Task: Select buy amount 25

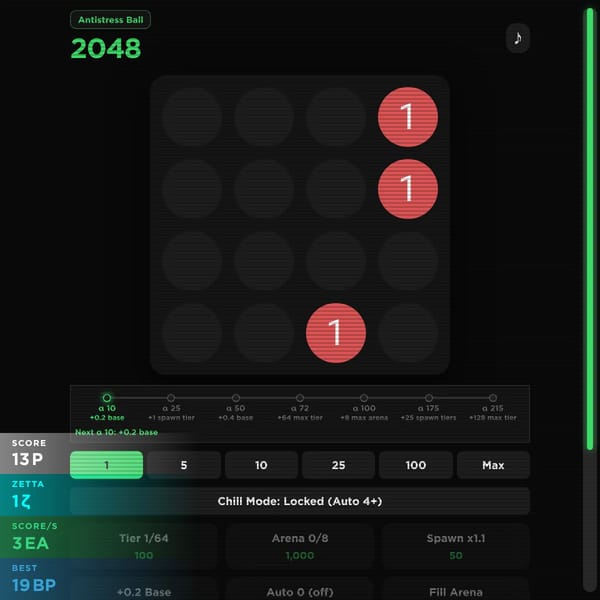Action: [338, 465]
